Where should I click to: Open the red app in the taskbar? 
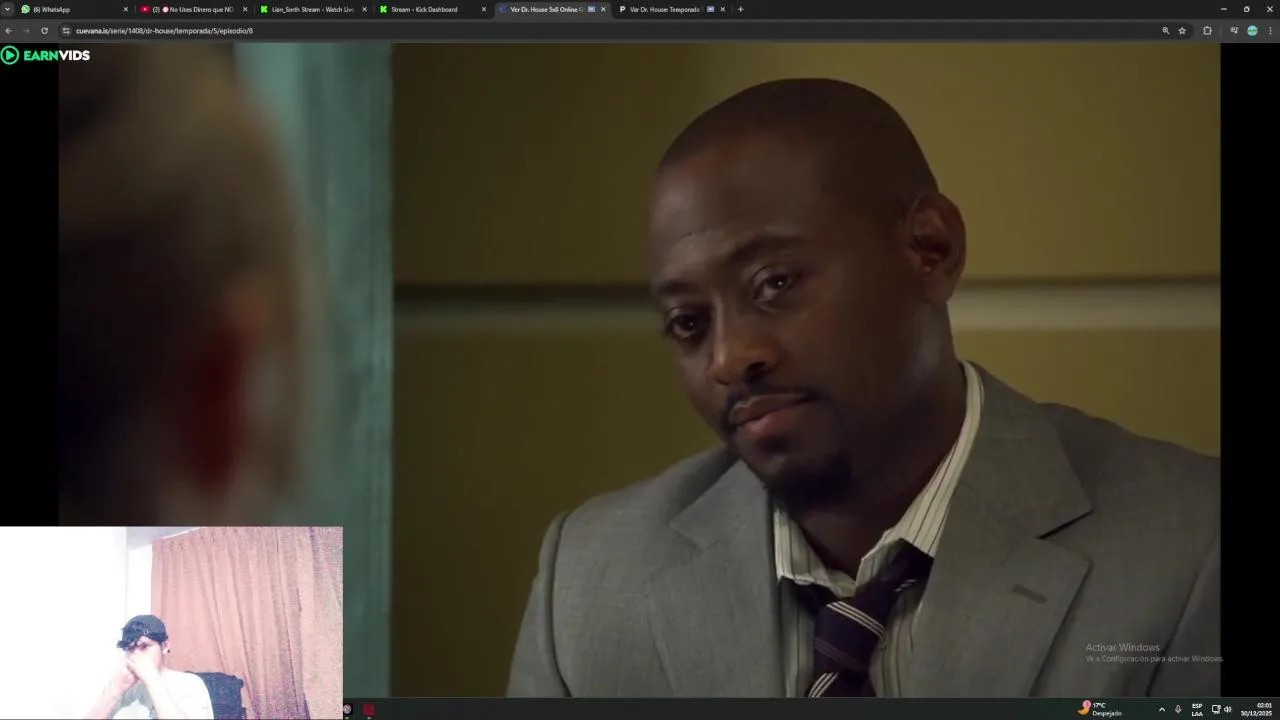[x=368, y=709]
